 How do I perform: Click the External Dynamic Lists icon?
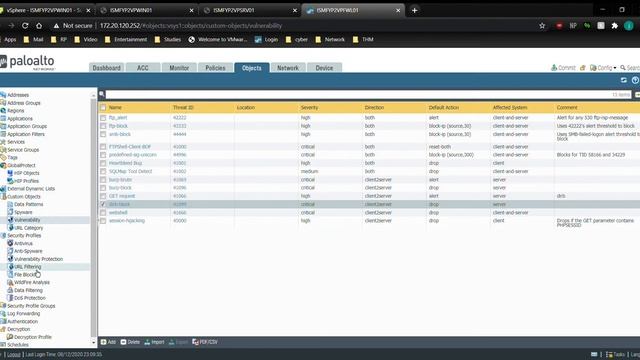(x=3, y=189)
